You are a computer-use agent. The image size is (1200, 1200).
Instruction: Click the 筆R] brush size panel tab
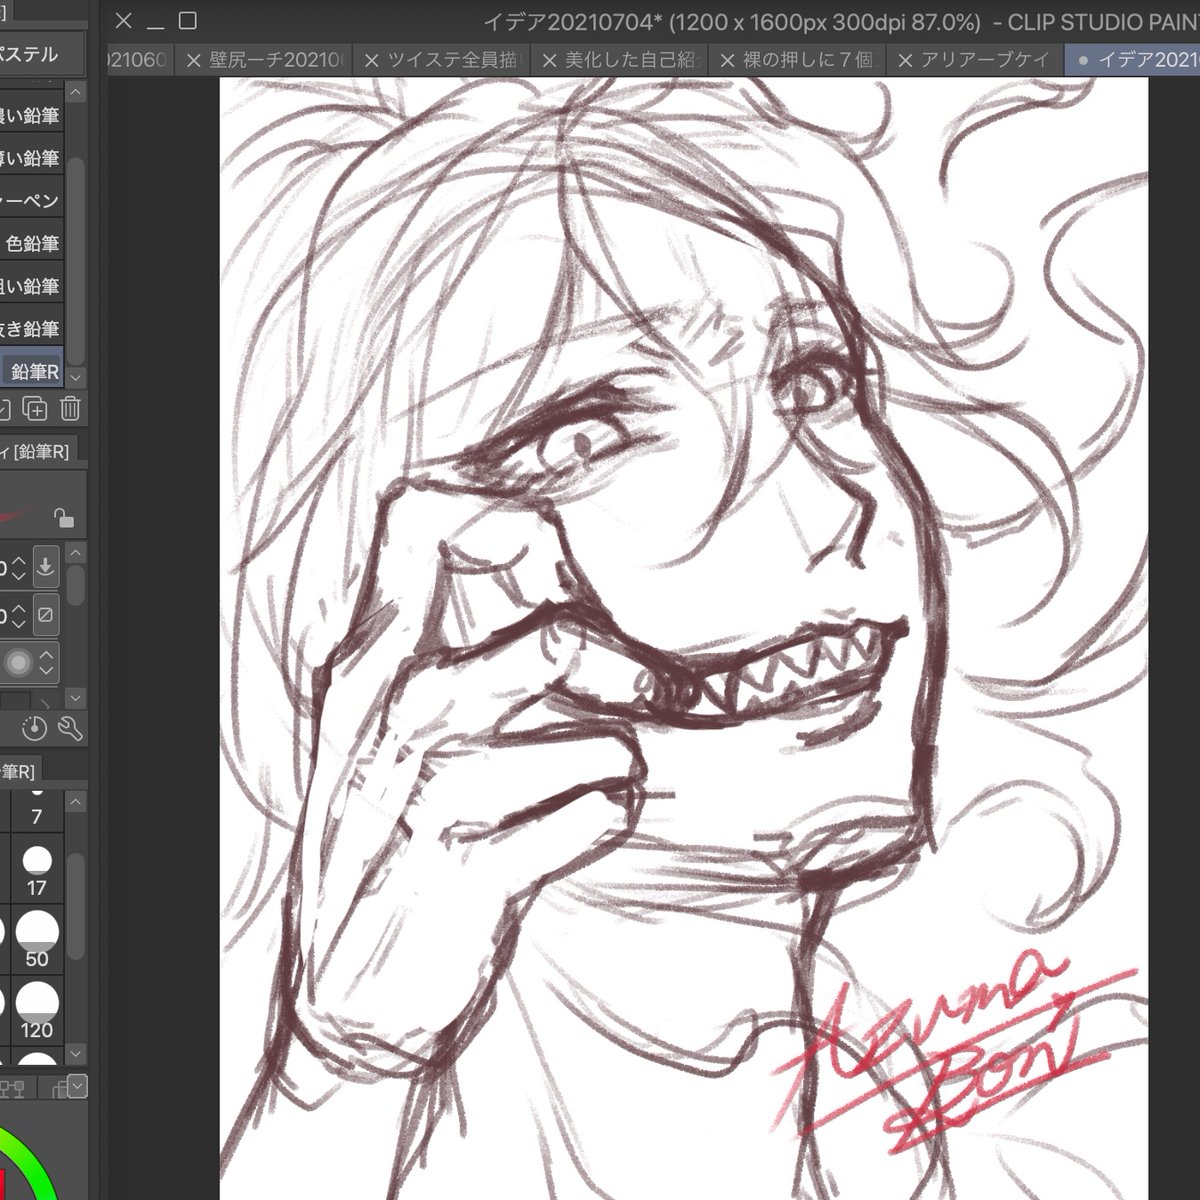pyautogui.click(x=19, y=771)
